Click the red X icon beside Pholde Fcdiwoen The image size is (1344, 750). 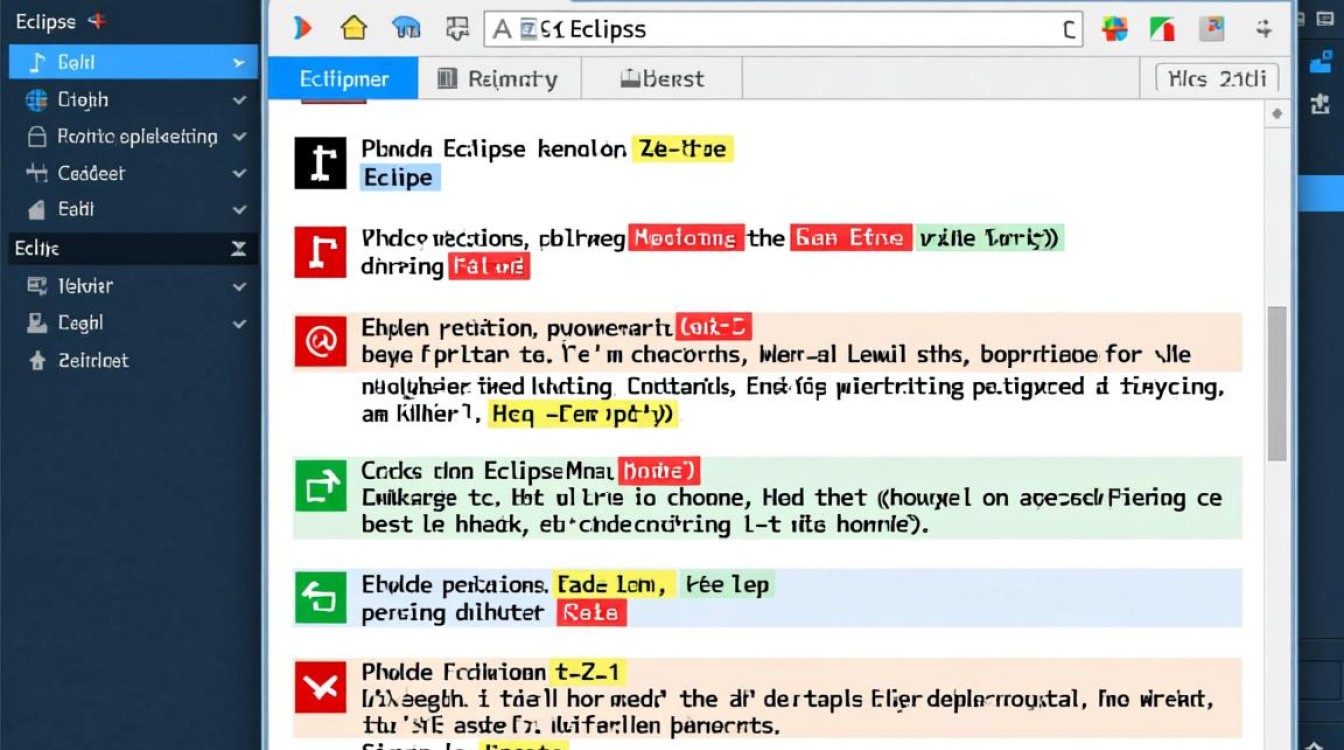pyautogui.click(x=320, y=686)
